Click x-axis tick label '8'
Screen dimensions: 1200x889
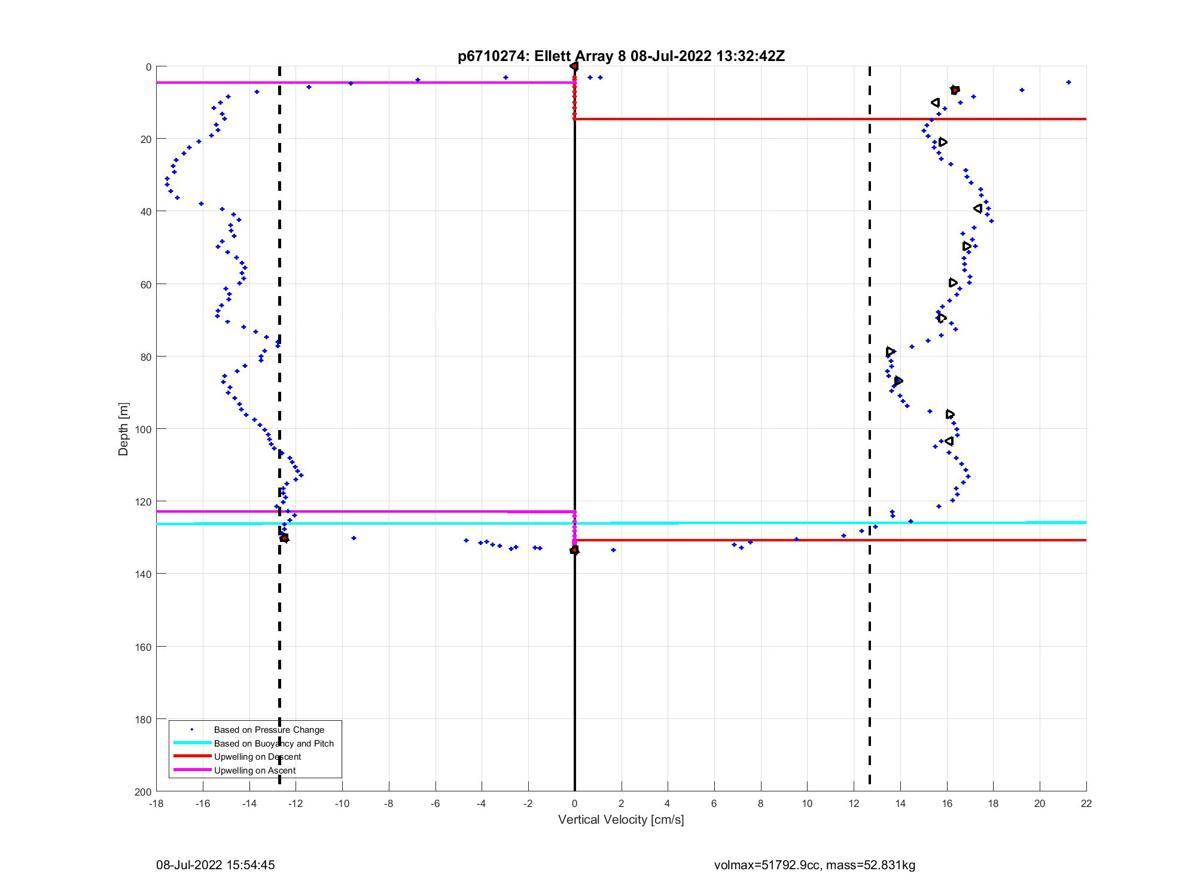point(761,803)
